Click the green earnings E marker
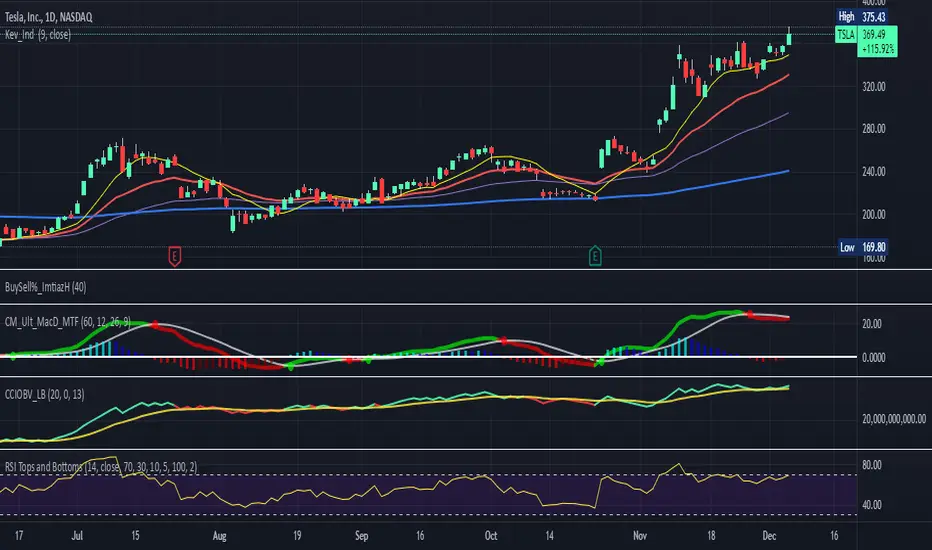 (597, 256)
